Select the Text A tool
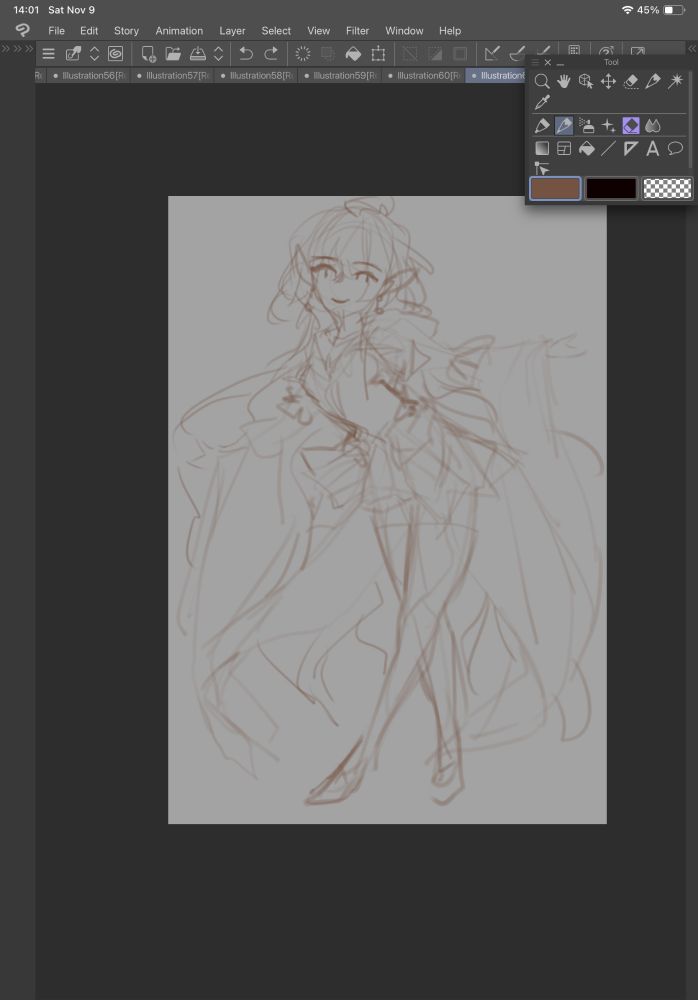 coord(653,149)
